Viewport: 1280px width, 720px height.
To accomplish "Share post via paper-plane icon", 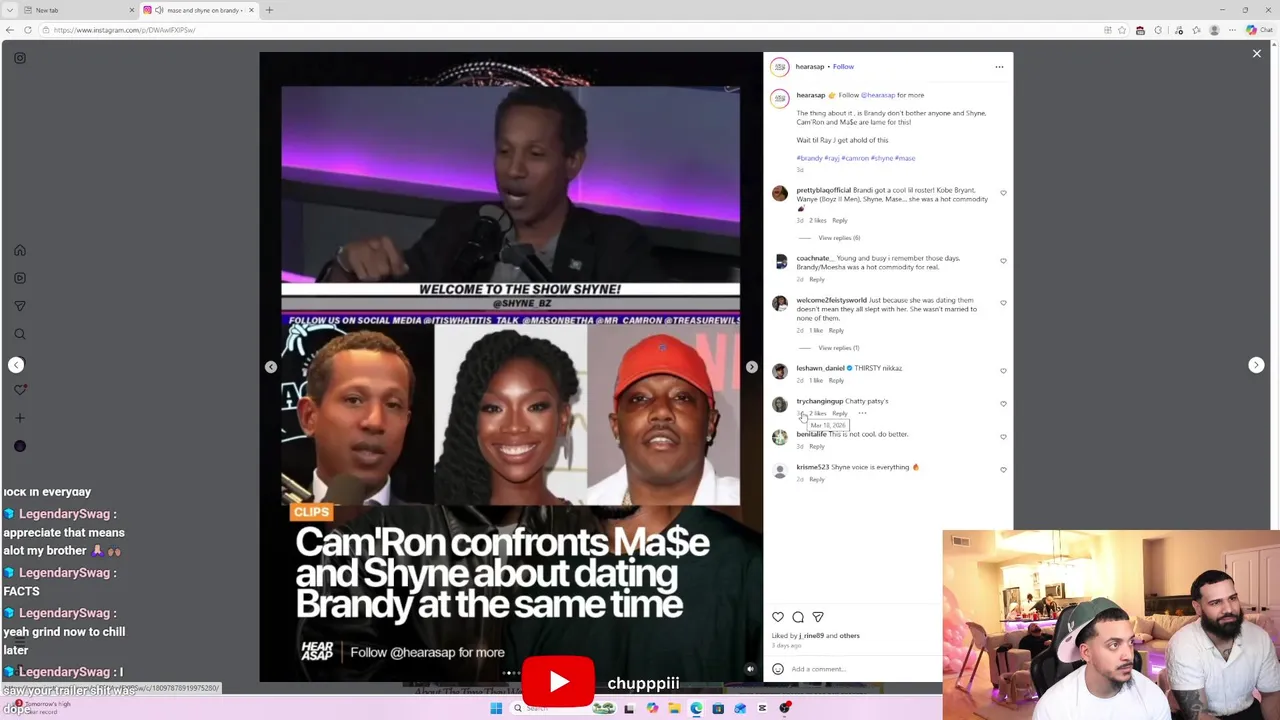I will tap(818, 617).
